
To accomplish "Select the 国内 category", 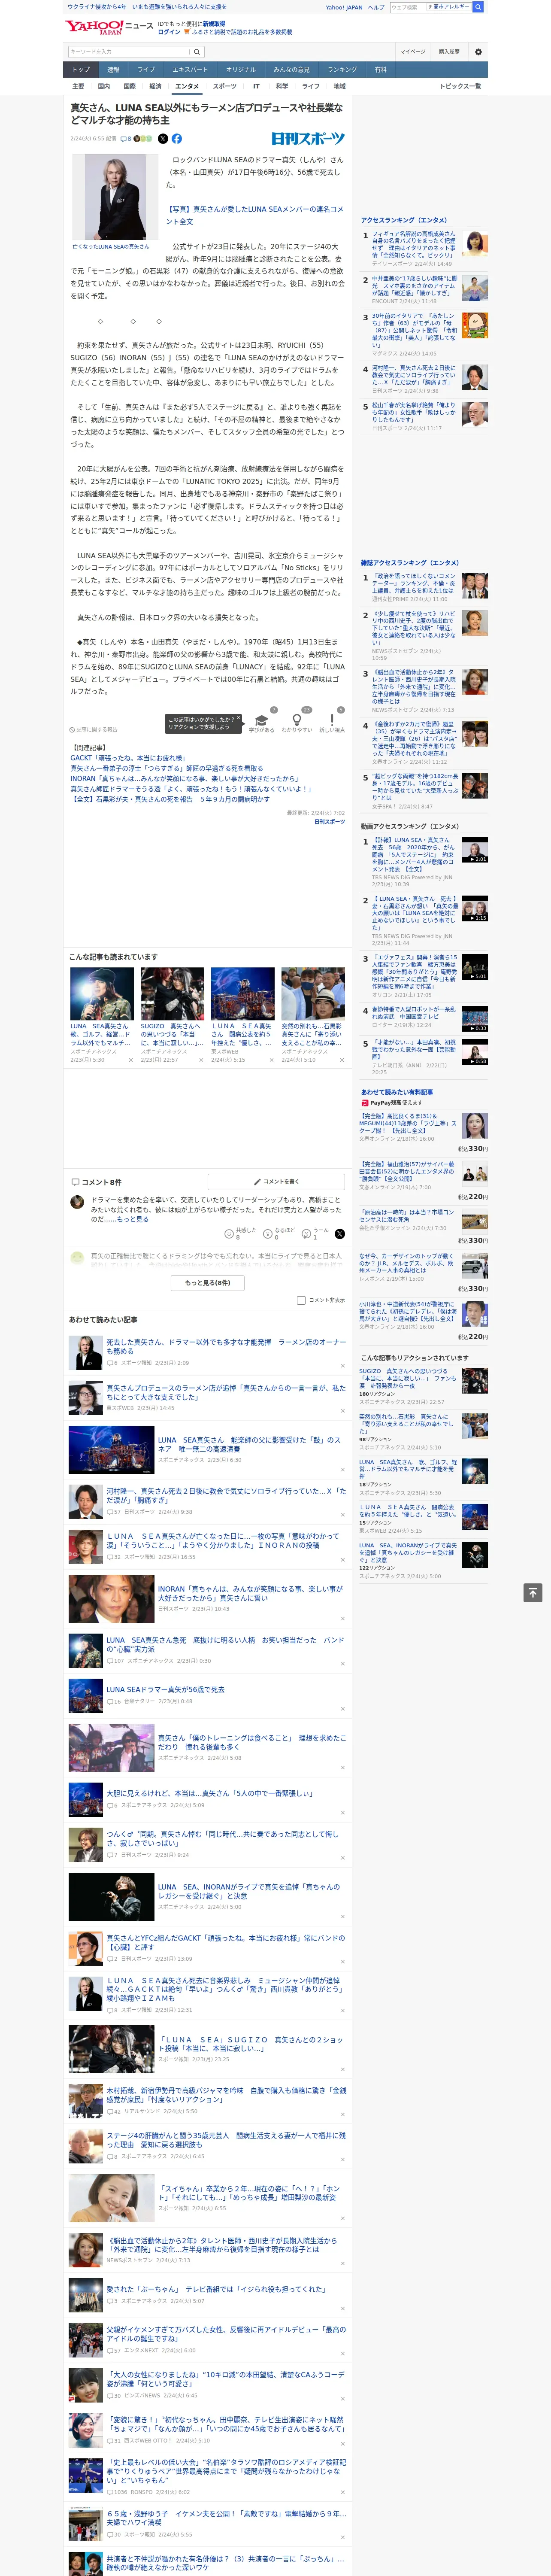I will (104, 86).
